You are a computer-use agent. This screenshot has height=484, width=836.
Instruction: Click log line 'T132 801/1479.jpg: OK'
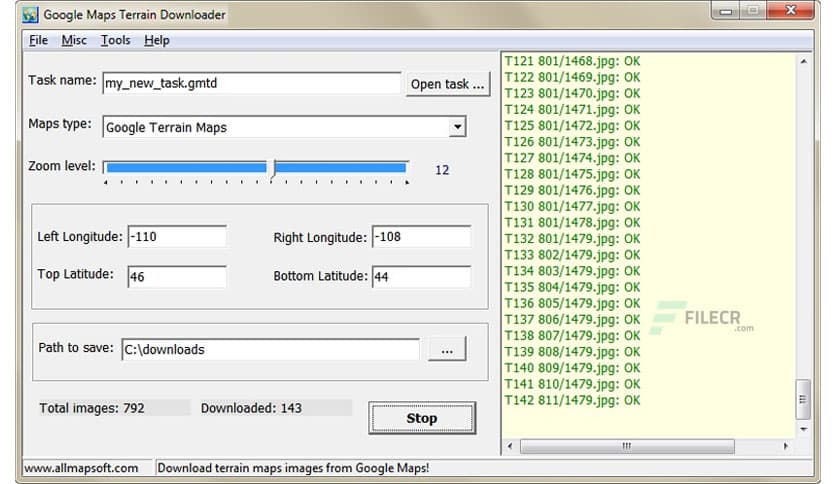(x=572, y=239)
